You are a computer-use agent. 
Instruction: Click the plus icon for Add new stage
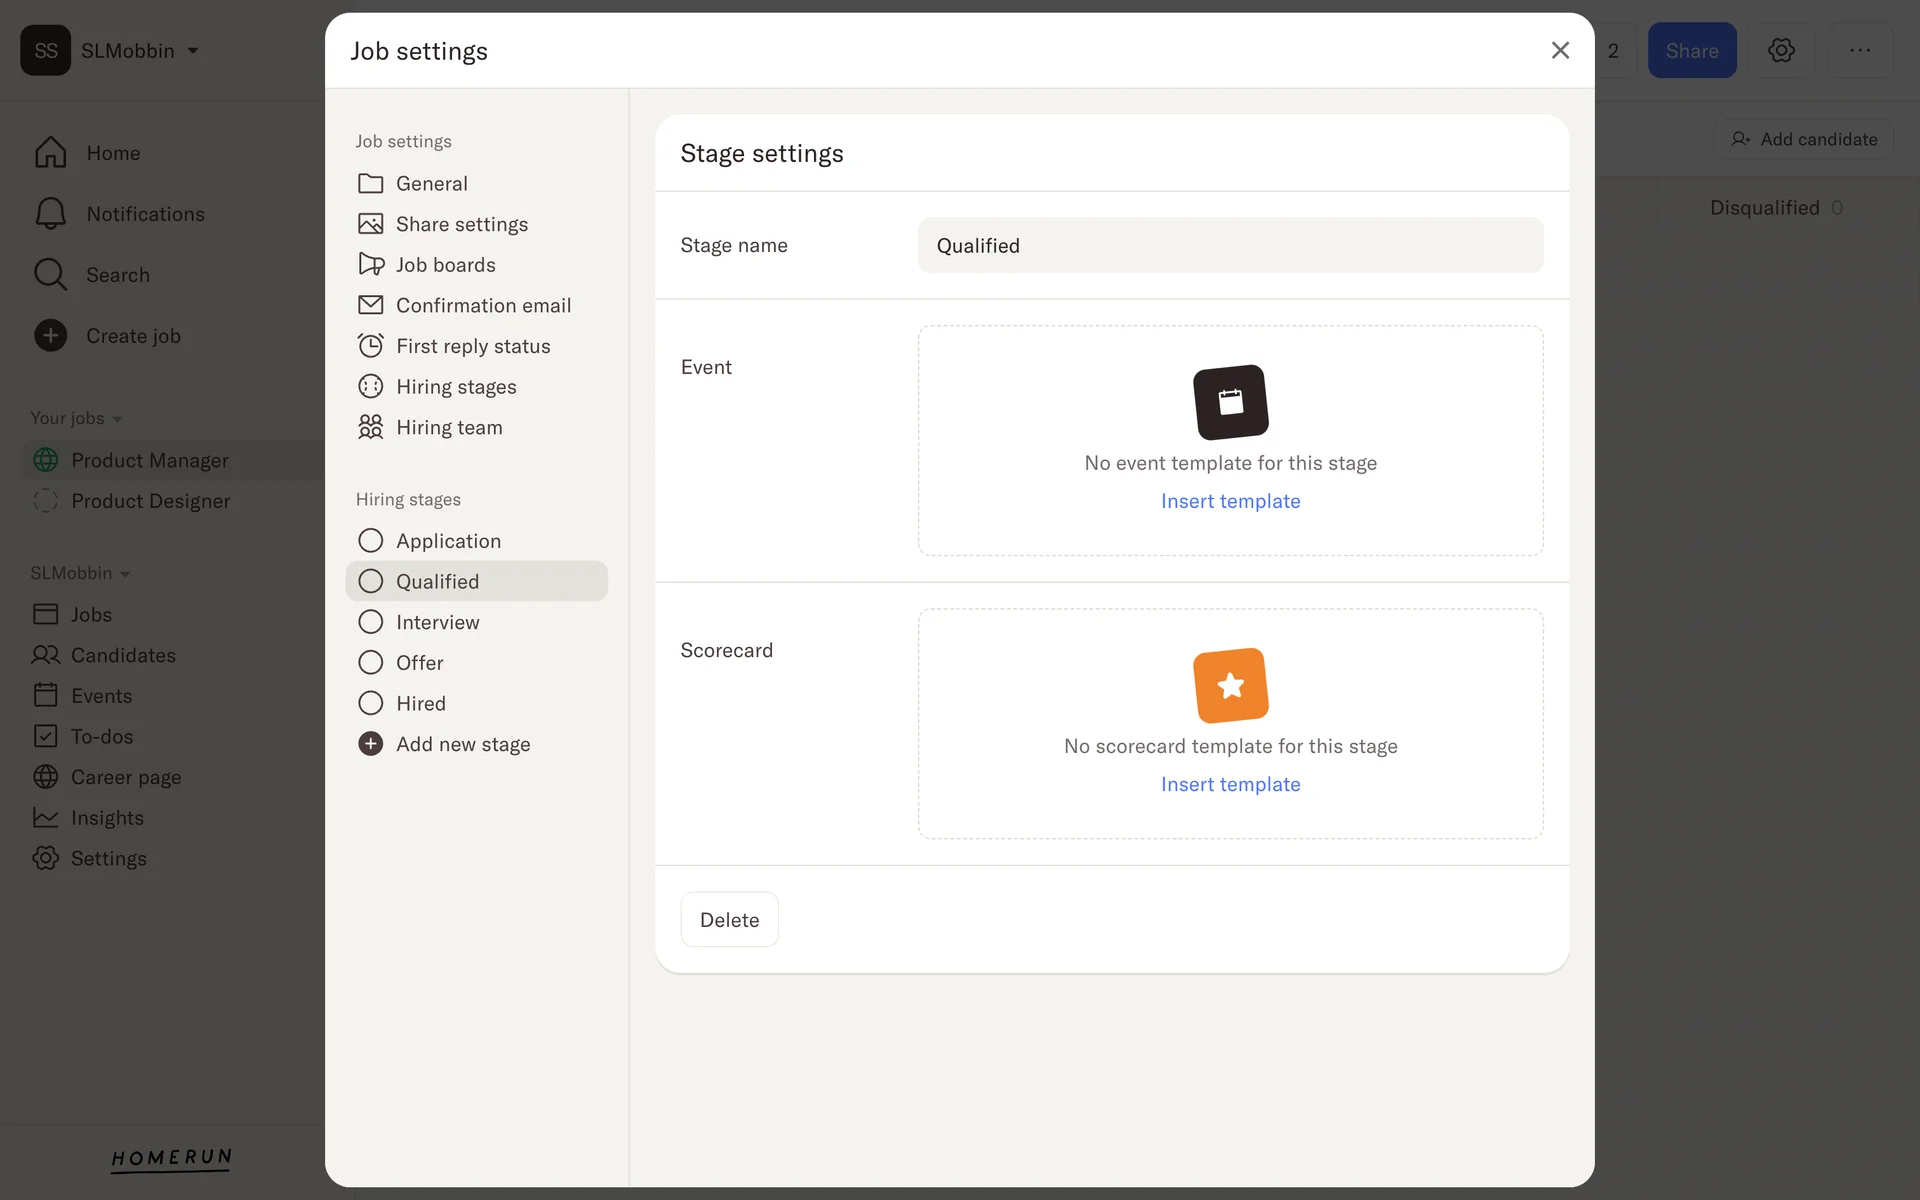tap(371, 744)
